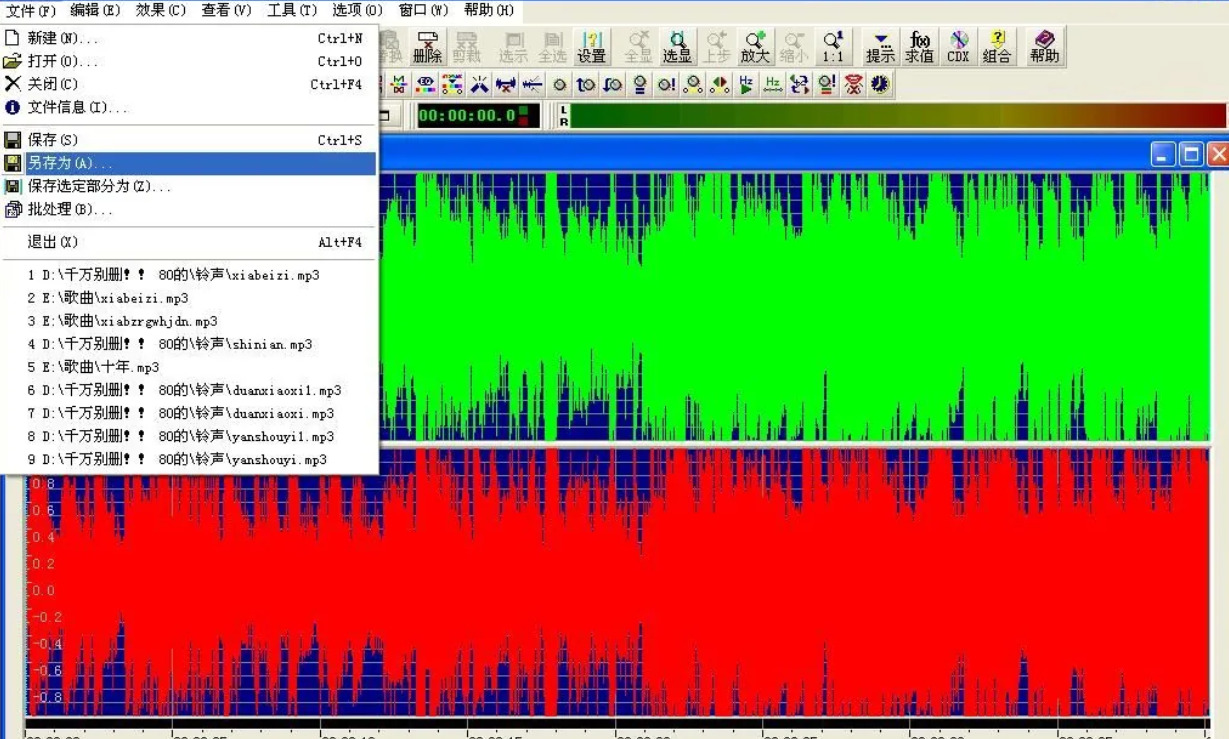The image size is (1229, 739).
Task: Open the 设置 (Set) selection tool
Action: (591, 47)
